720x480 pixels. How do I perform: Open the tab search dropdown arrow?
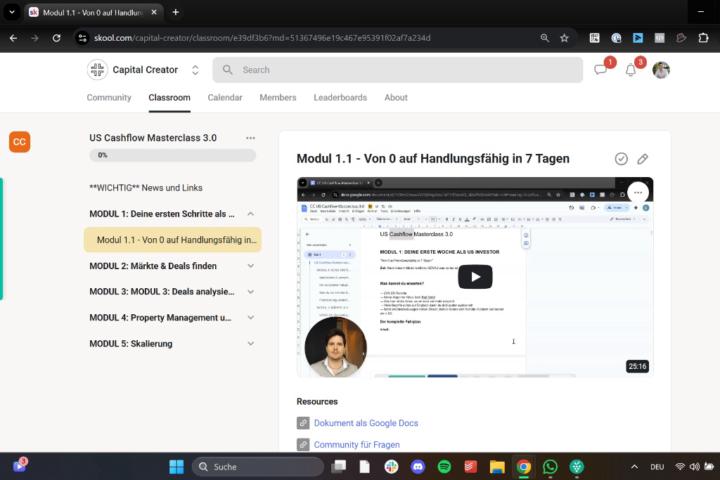click(12, 12)
